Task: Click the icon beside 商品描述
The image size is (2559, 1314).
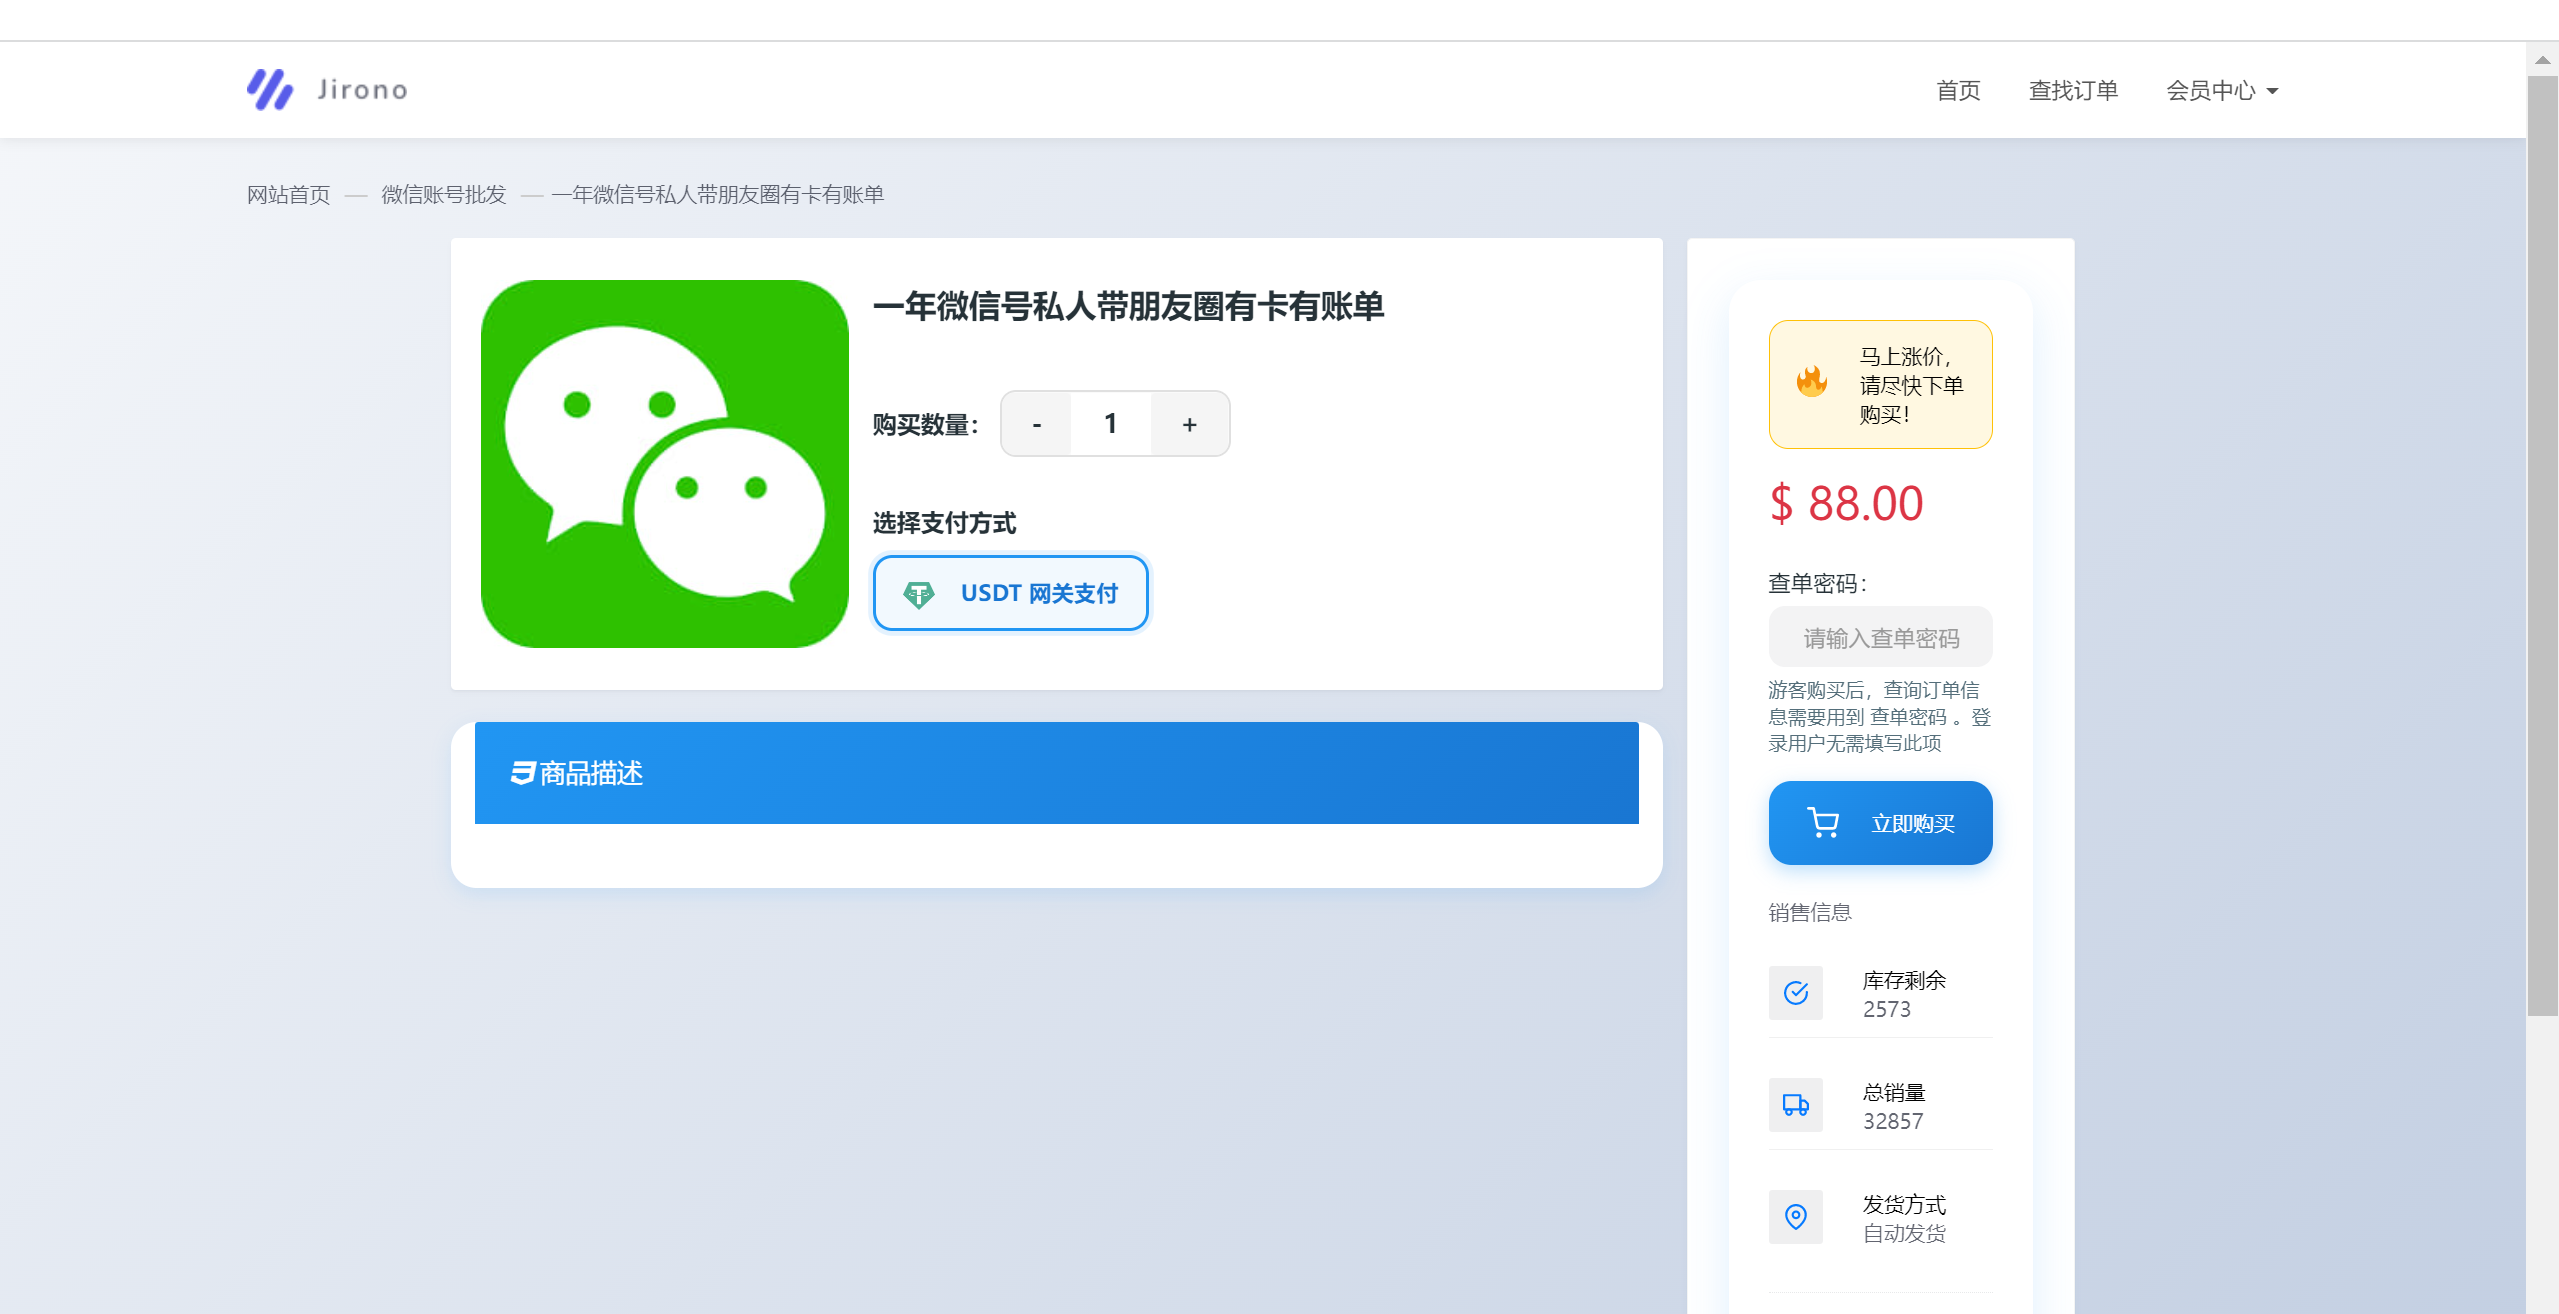Action: click(523, 773)
